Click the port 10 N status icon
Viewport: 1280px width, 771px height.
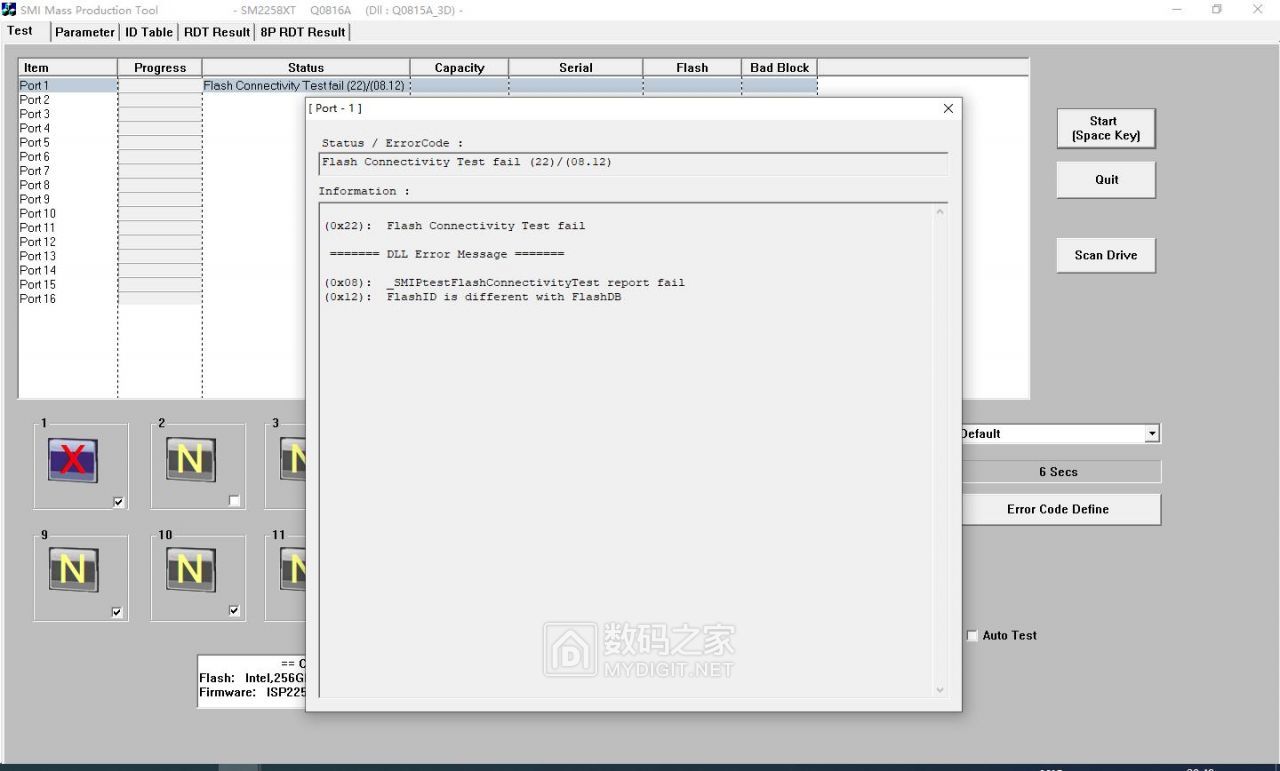[190, 569]
